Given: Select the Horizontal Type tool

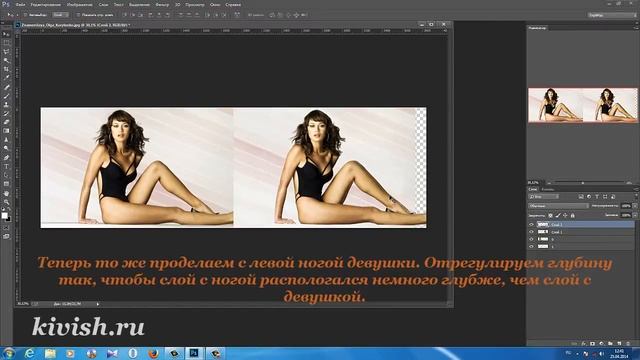Looking at the screenshot, I should [x=6, y=167].
